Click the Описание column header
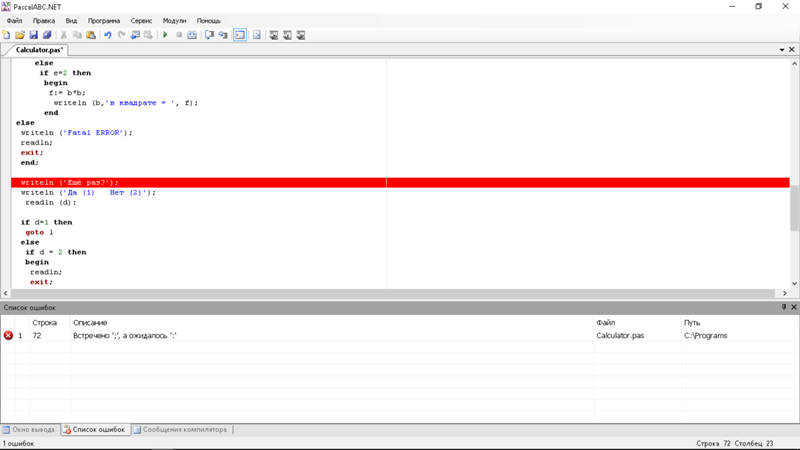Image resolution: width=800 pixels, height=450 pixels. 90,323
